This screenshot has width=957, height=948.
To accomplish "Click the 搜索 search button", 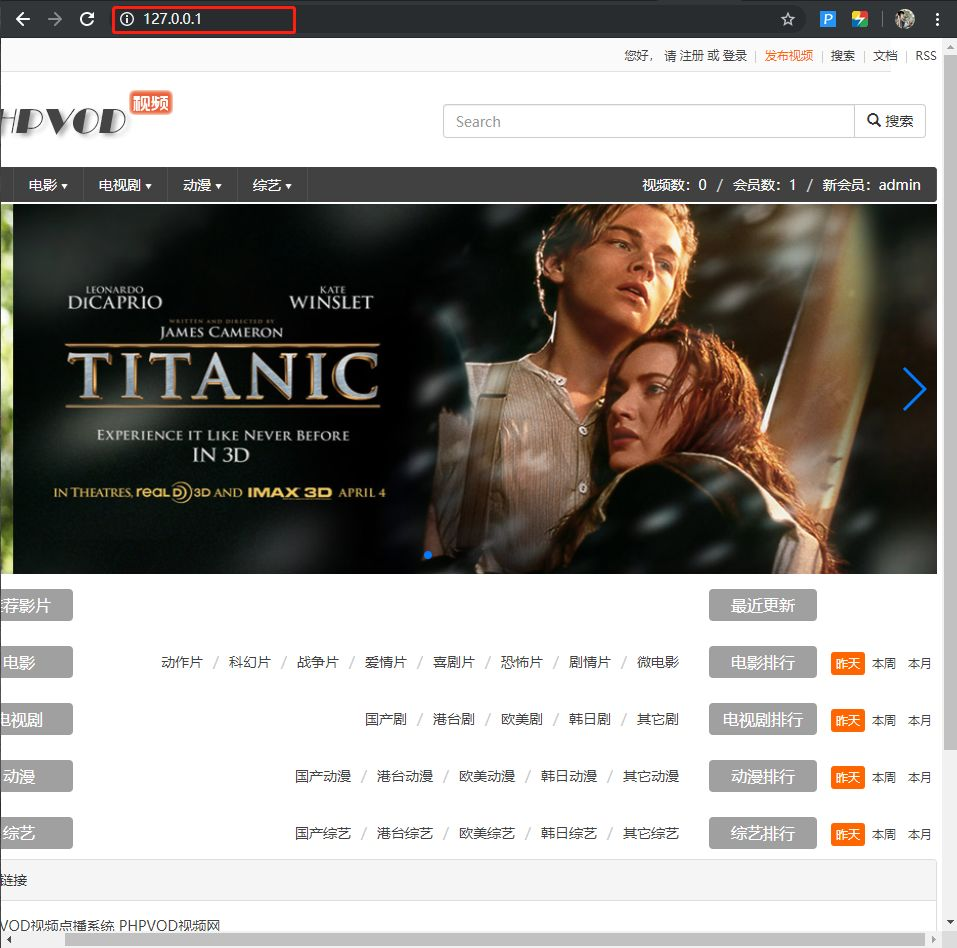I will click(x=890, y=121).
